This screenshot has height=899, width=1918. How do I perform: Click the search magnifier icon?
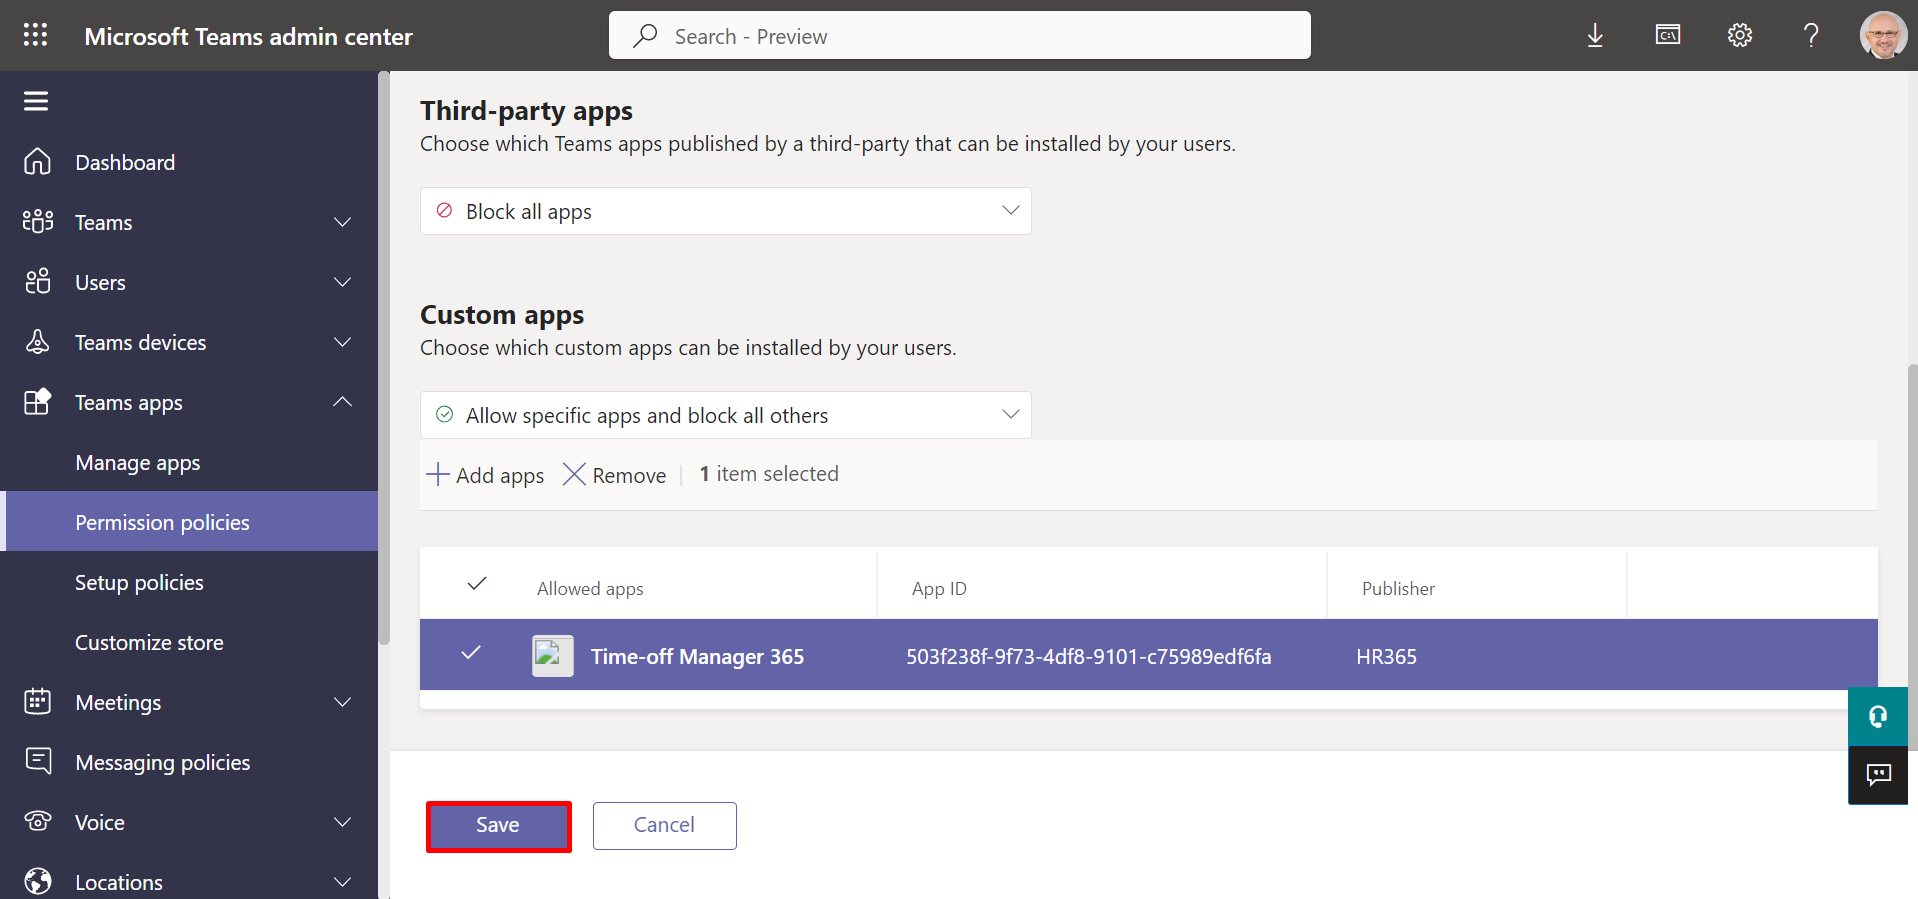point(645,36)
